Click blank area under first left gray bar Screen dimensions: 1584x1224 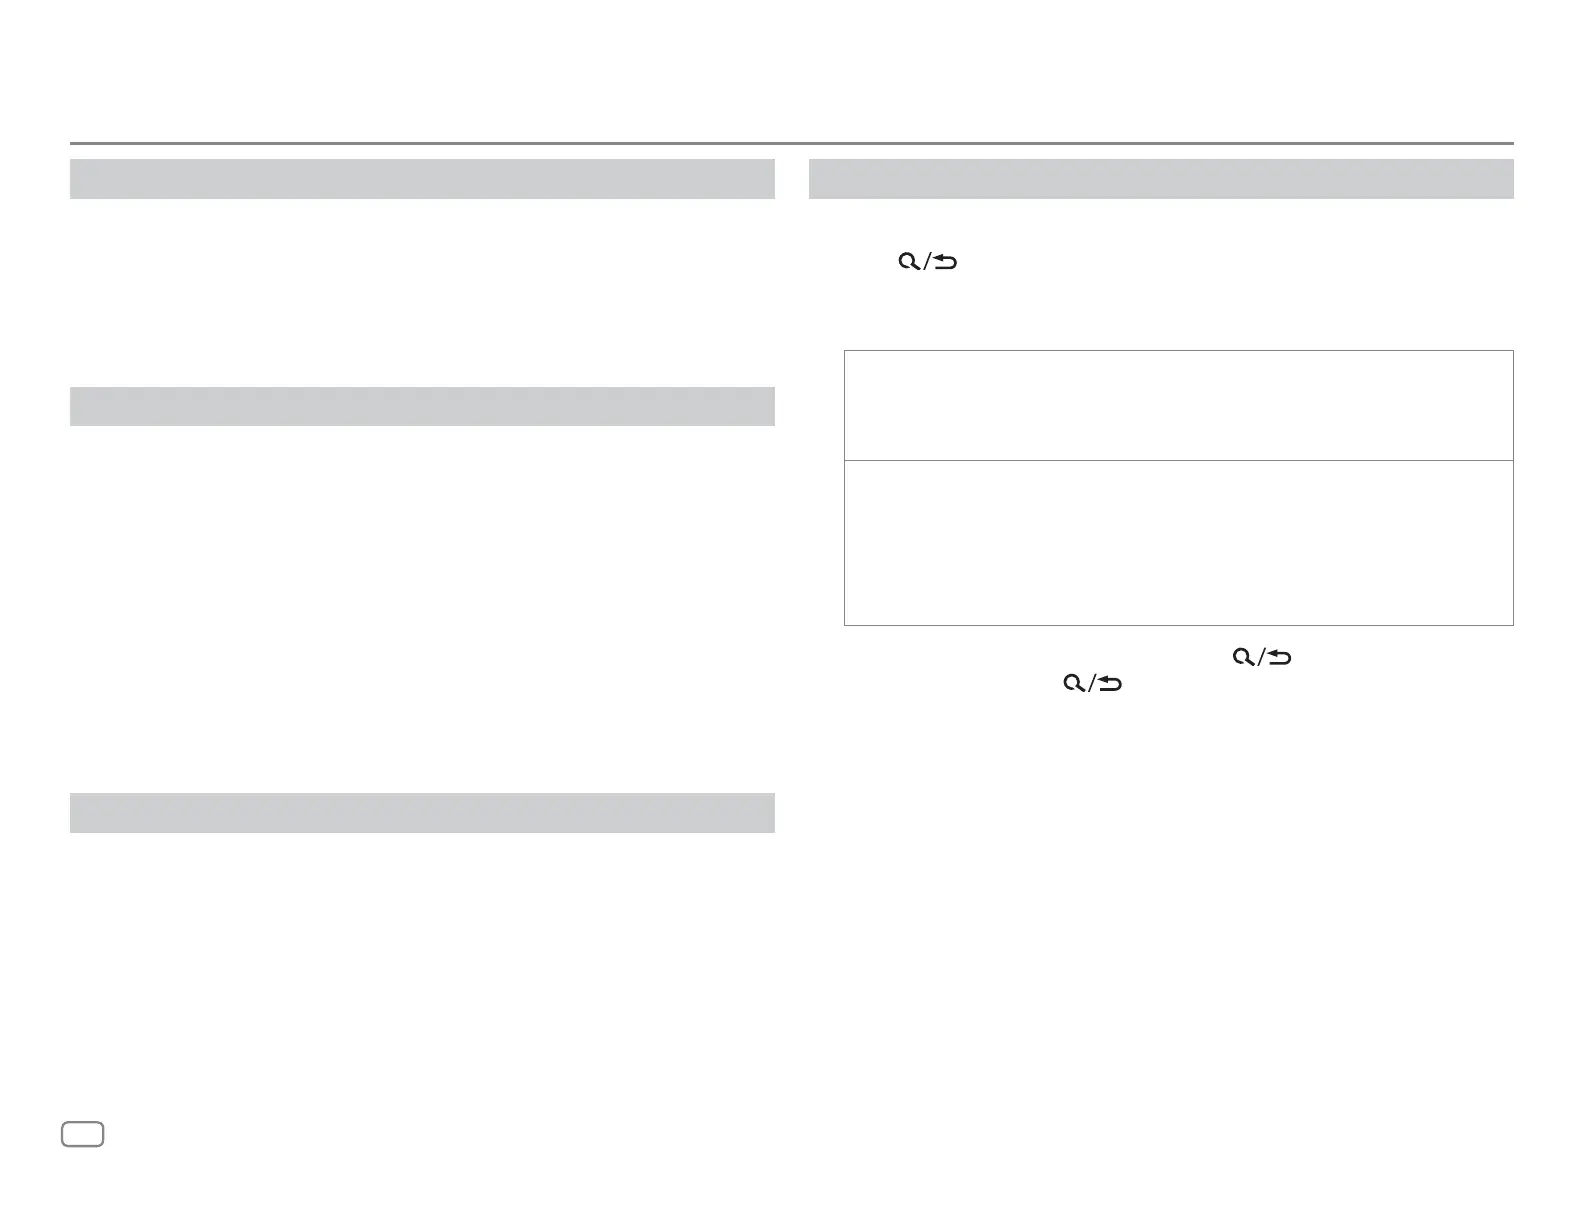[x=422, y=290]
